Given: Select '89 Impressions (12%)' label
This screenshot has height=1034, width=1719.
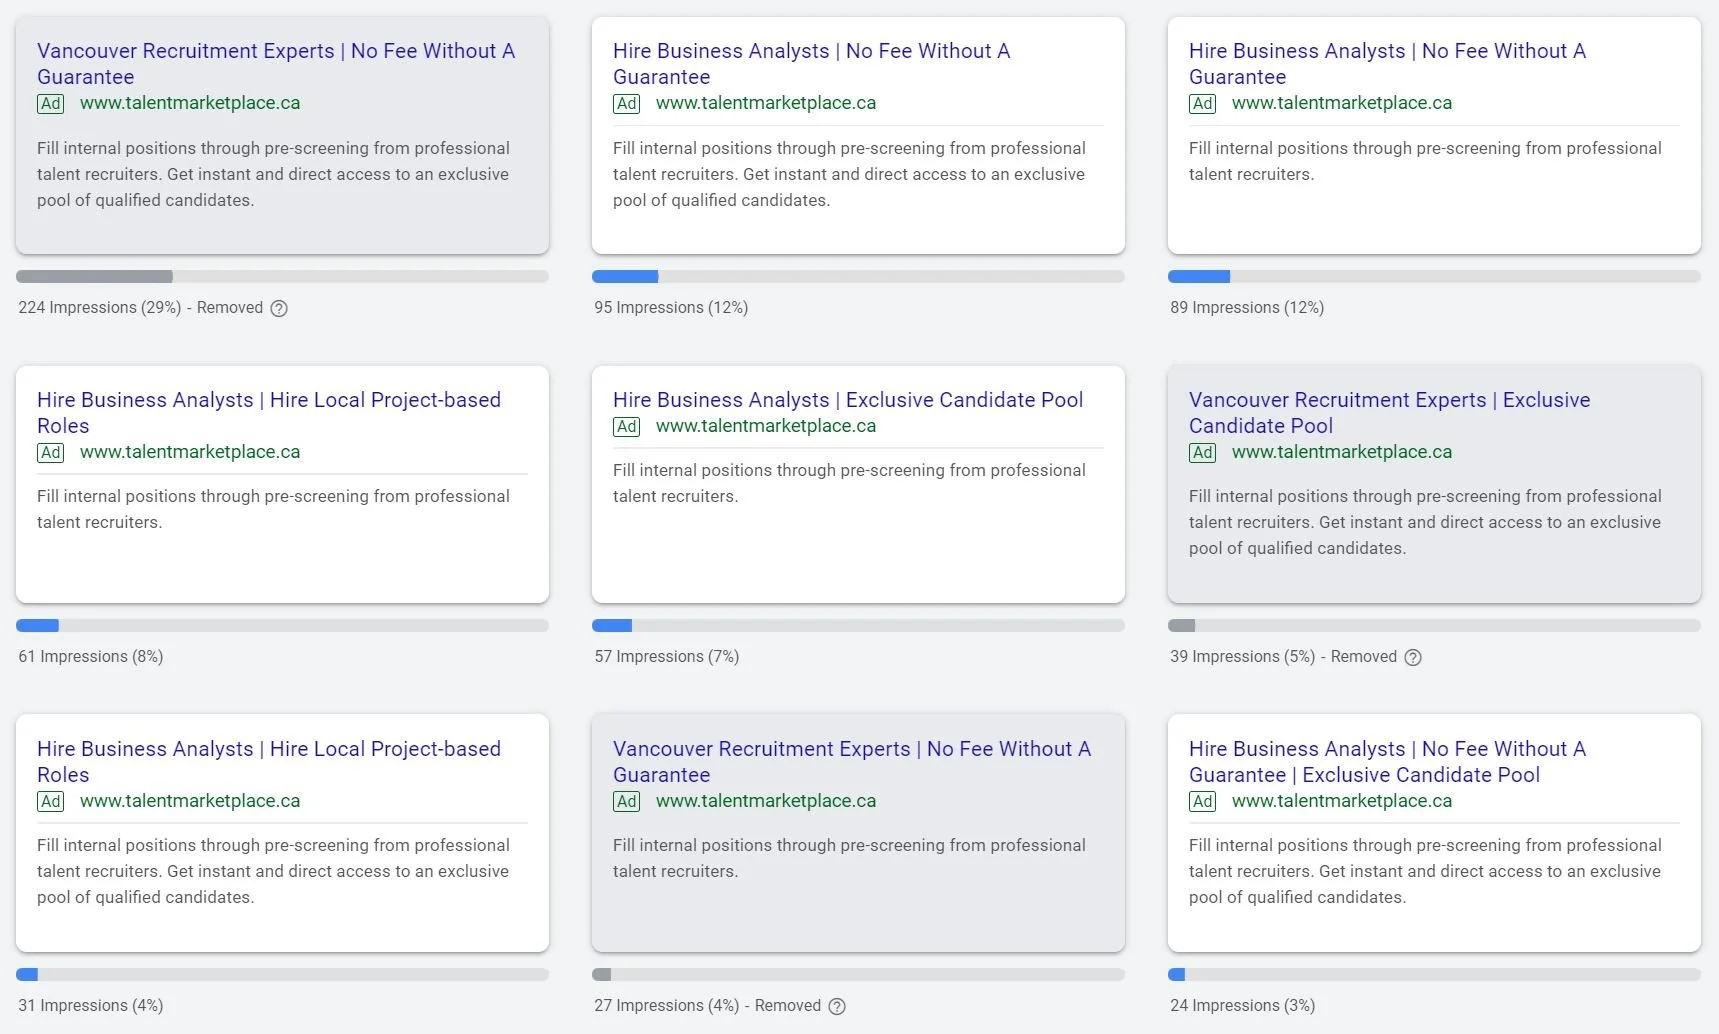Looking at the screenshot, I should (1247, 308).
